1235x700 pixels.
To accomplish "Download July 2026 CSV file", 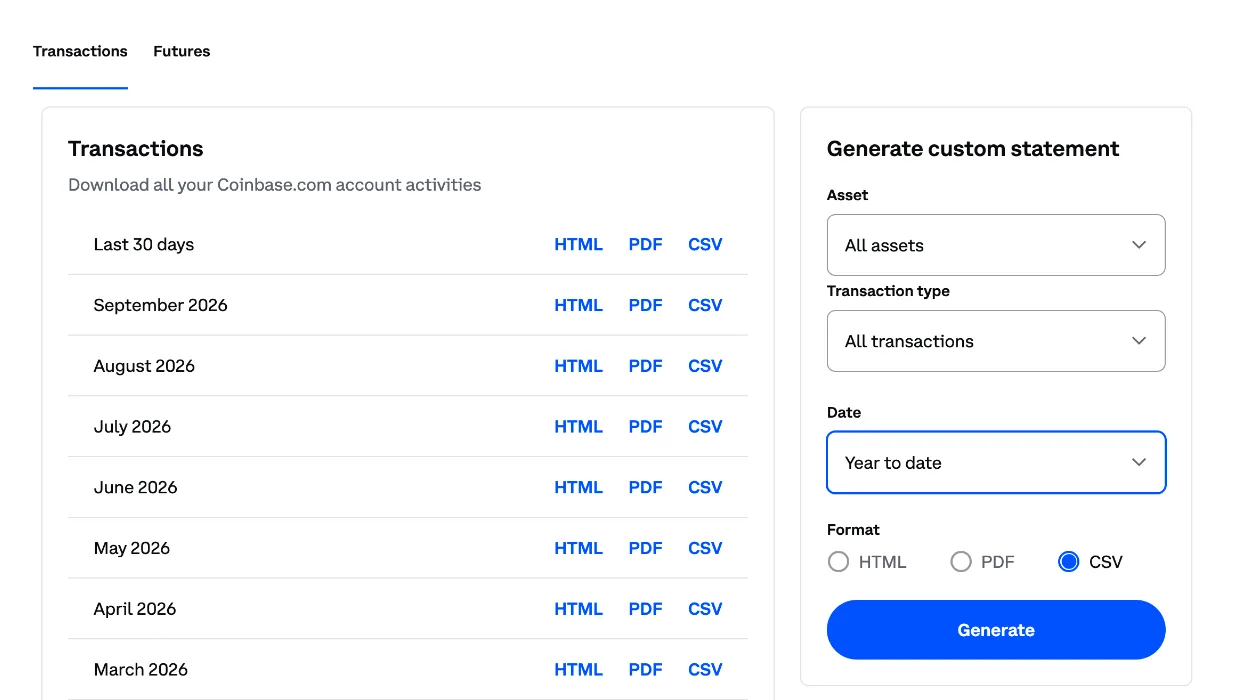I will pyautogui.click(x=705, y=427).
